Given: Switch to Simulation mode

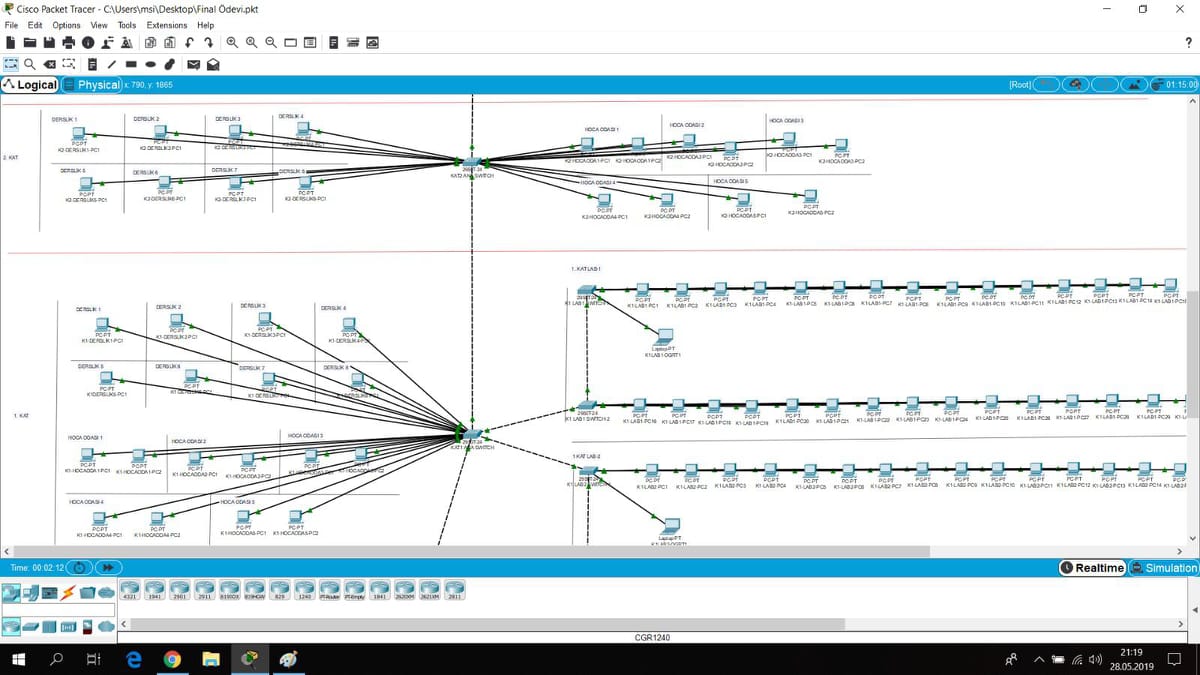Looking at the screenshot, I should coord(1163,568).
